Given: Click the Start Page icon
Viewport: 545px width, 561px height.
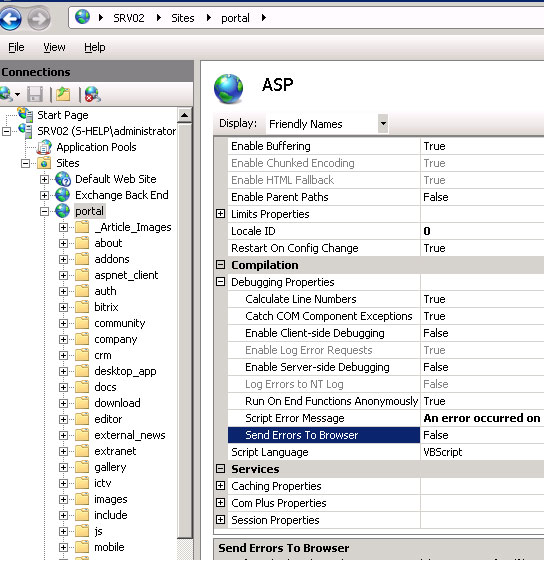Looking at the screenshot, I should 25,114.
